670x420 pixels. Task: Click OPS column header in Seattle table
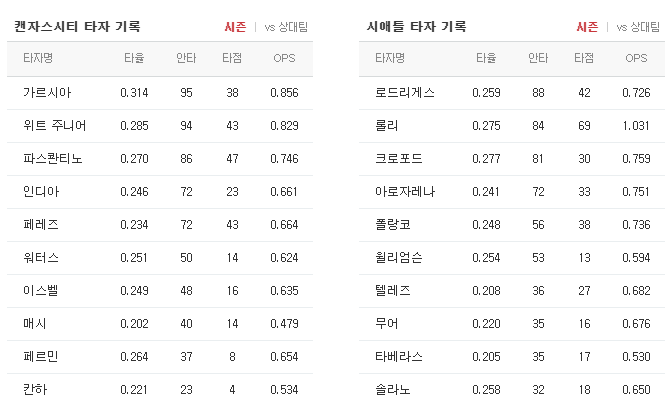tap(636, 58)
